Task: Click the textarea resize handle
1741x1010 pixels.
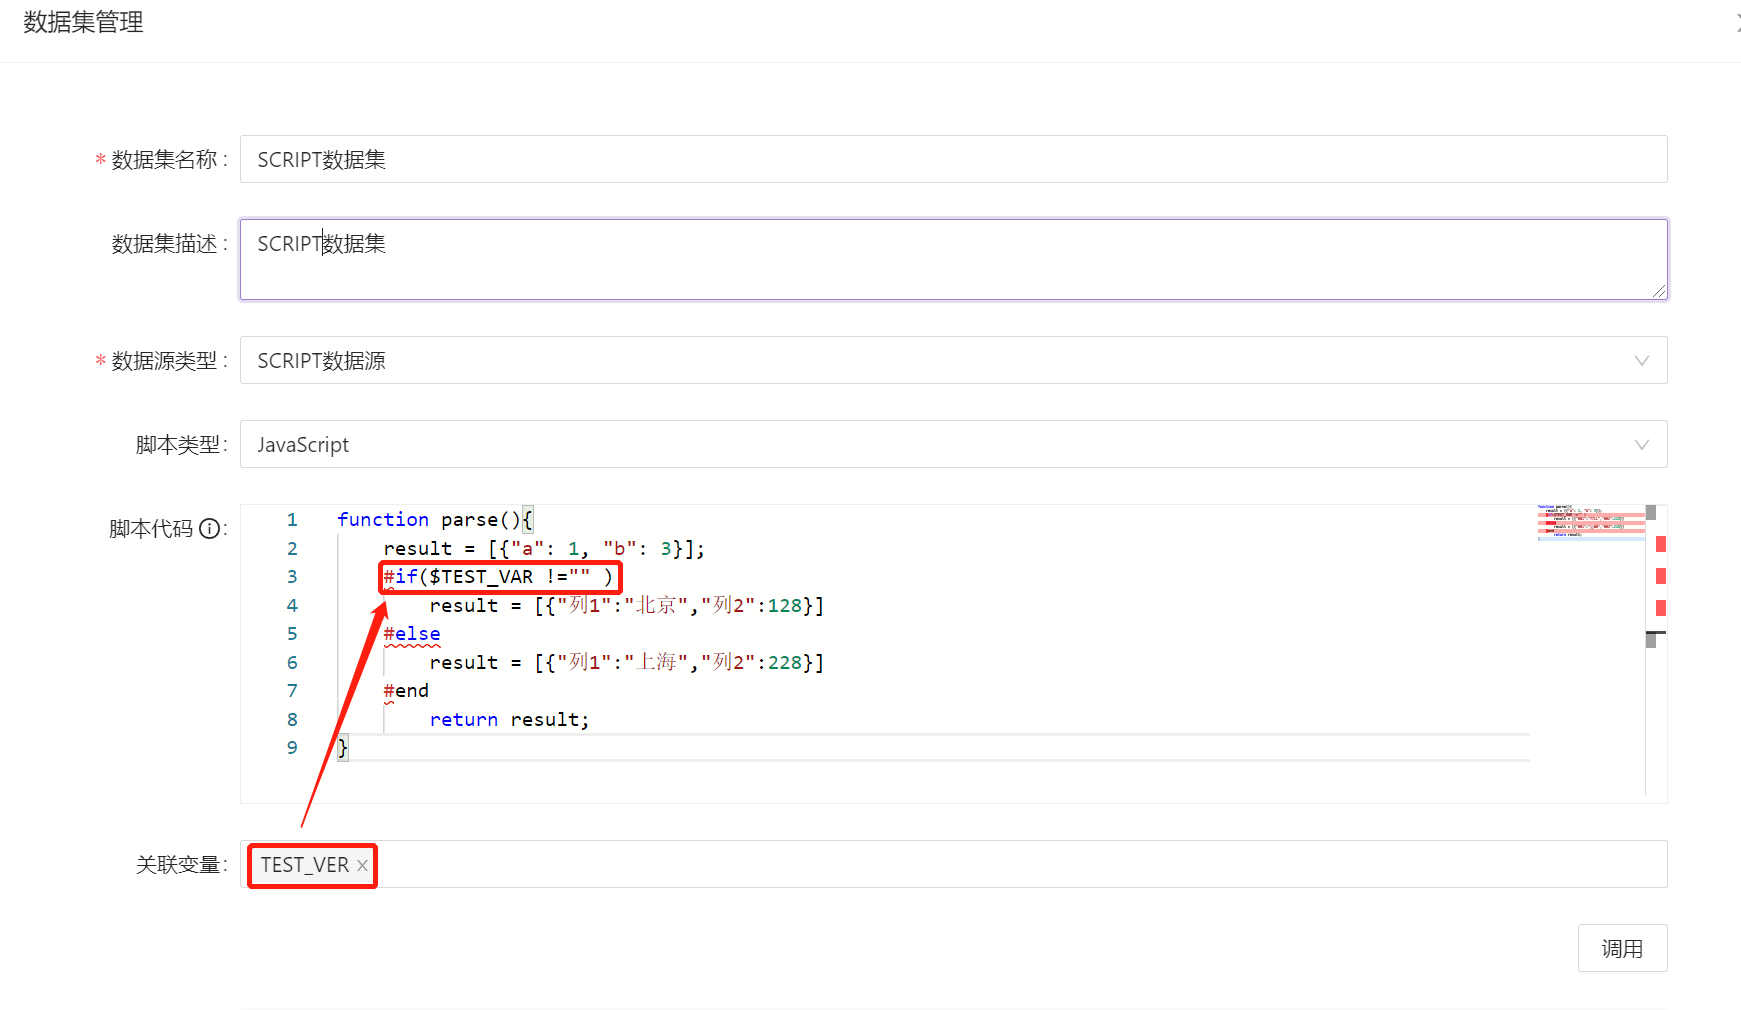Action: click(x=1658, y=291)
